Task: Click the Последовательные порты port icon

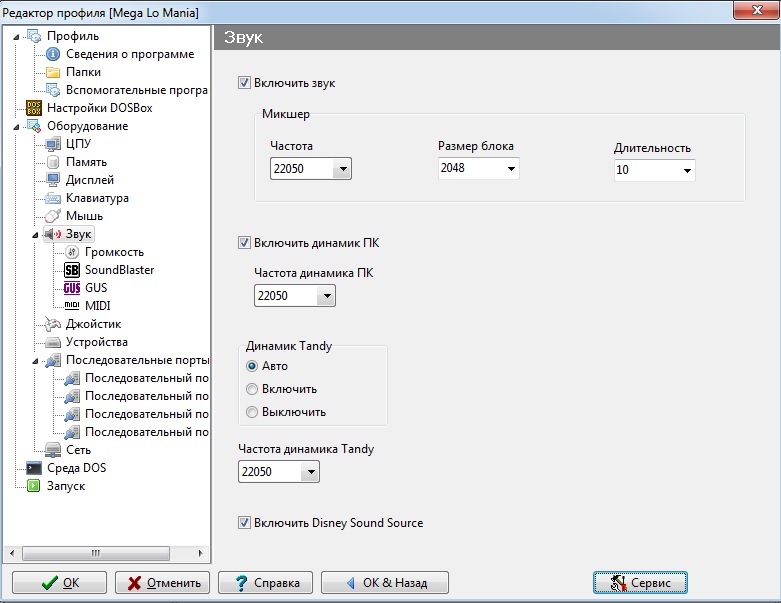Action: [x=53, y=360]
